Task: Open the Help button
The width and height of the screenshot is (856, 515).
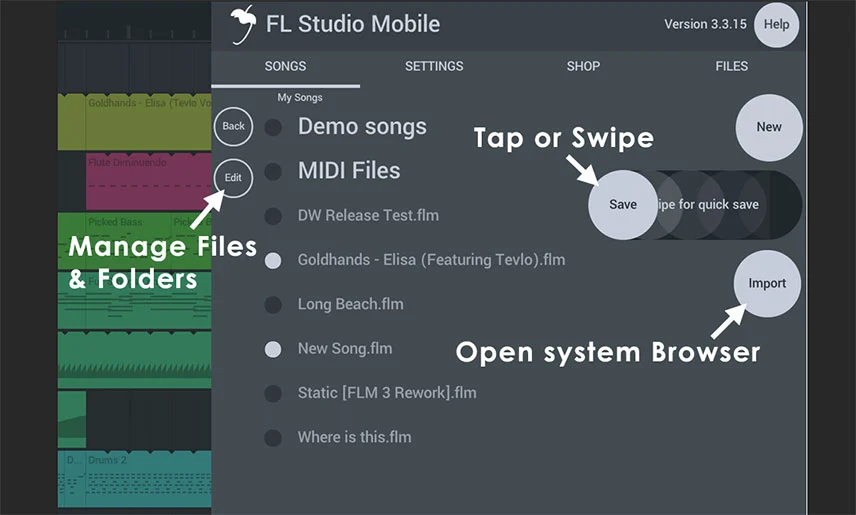Action: tap(776, 25)
